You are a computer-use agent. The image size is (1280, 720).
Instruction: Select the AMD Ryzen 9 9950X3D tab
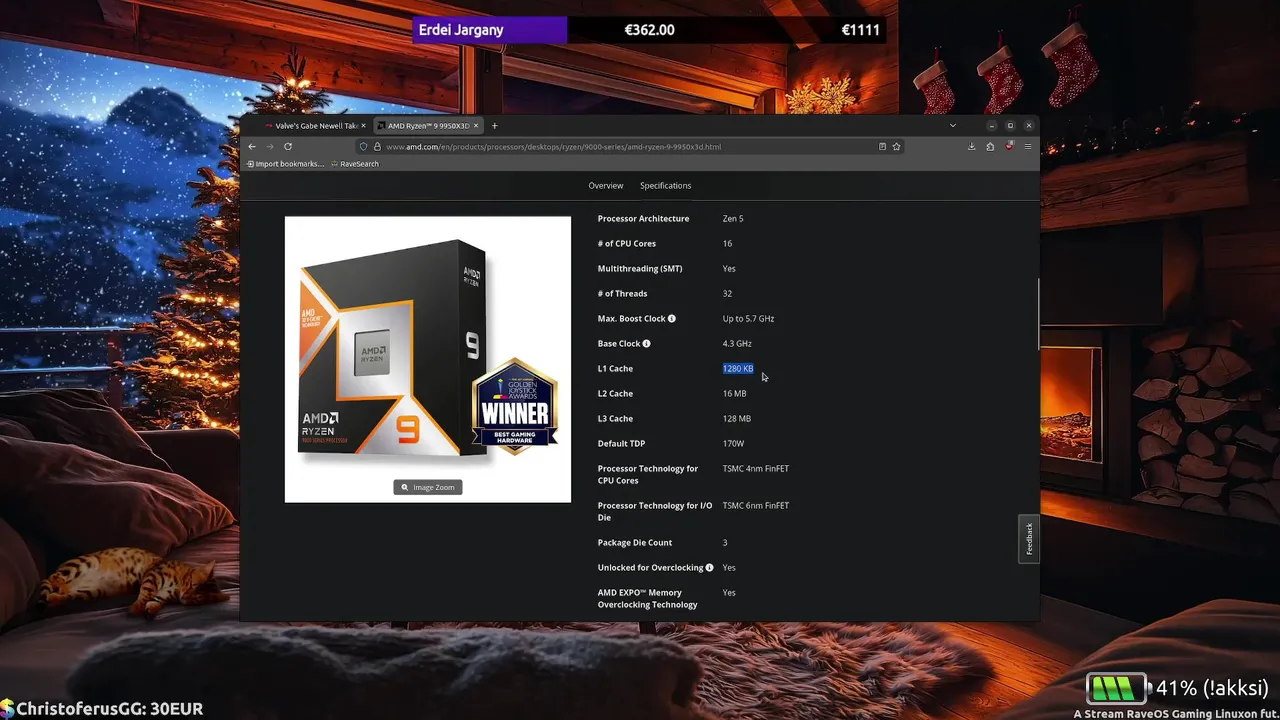[428, 126]
